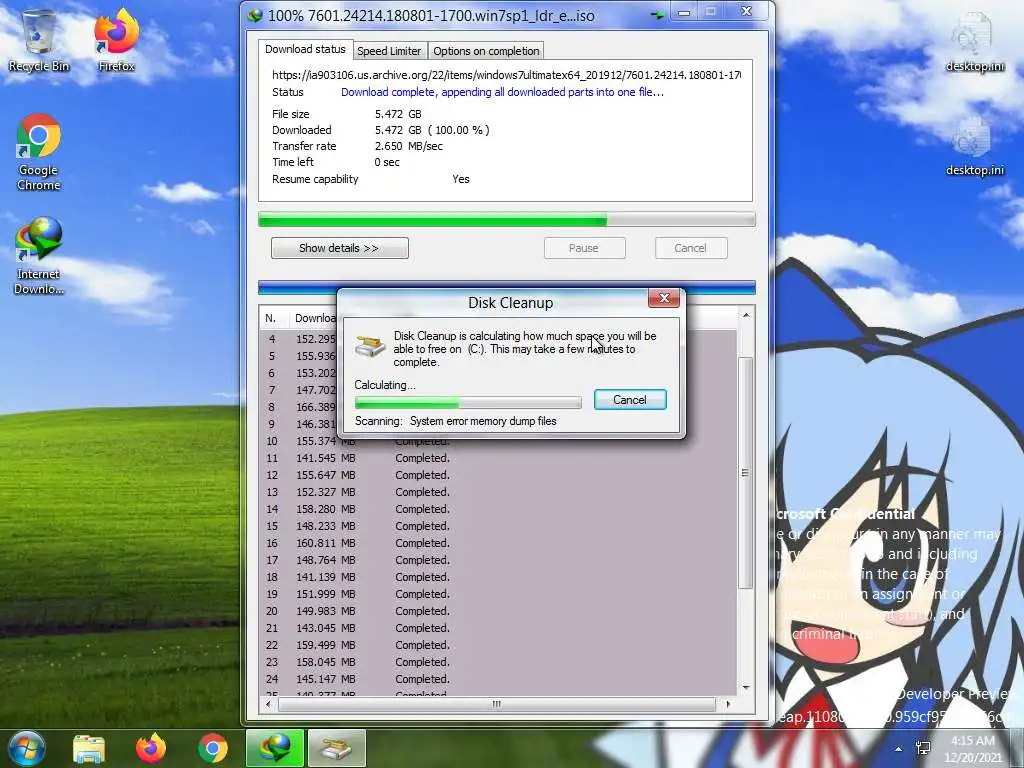Select part row 14 with 158.280 MB

pos(498,509)
